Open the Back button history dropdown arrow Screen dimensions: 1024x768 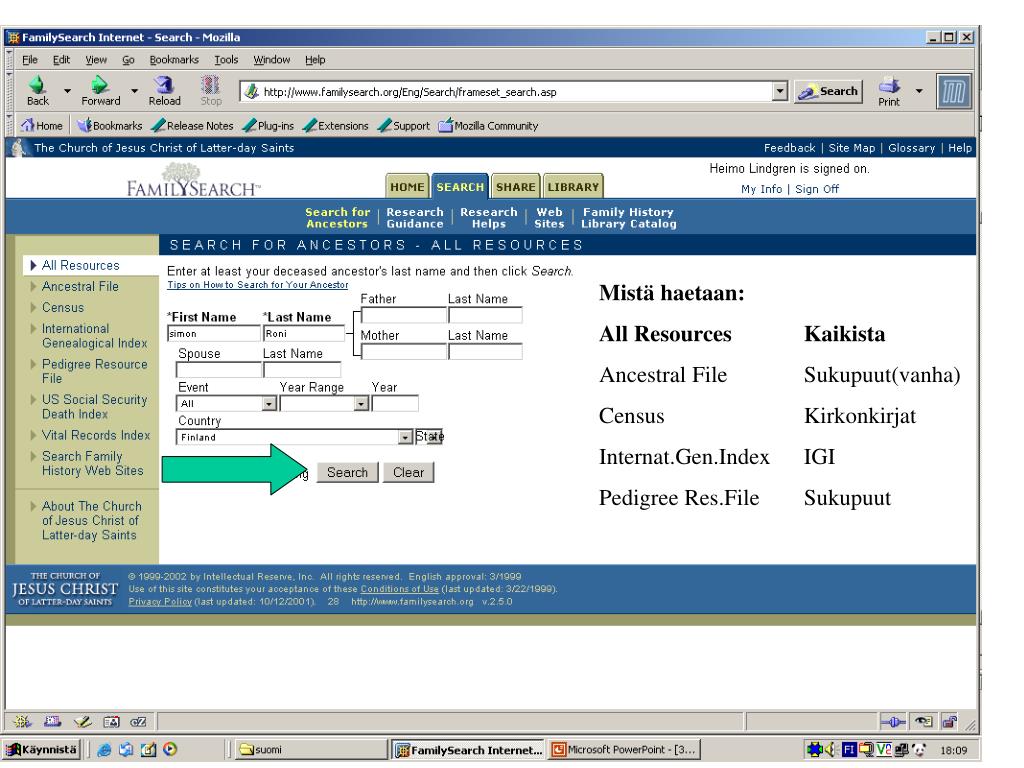[67, 91]
